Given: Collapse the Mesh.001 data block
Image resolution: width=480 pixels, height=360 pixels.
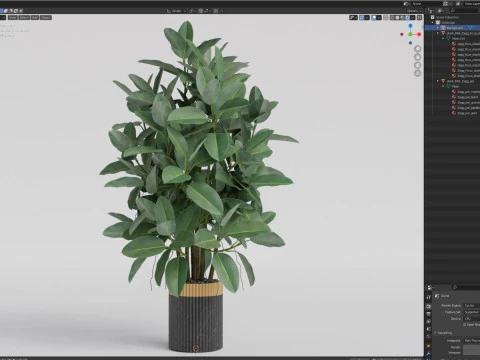Looking at the screenshot, I should coord(443,38).
